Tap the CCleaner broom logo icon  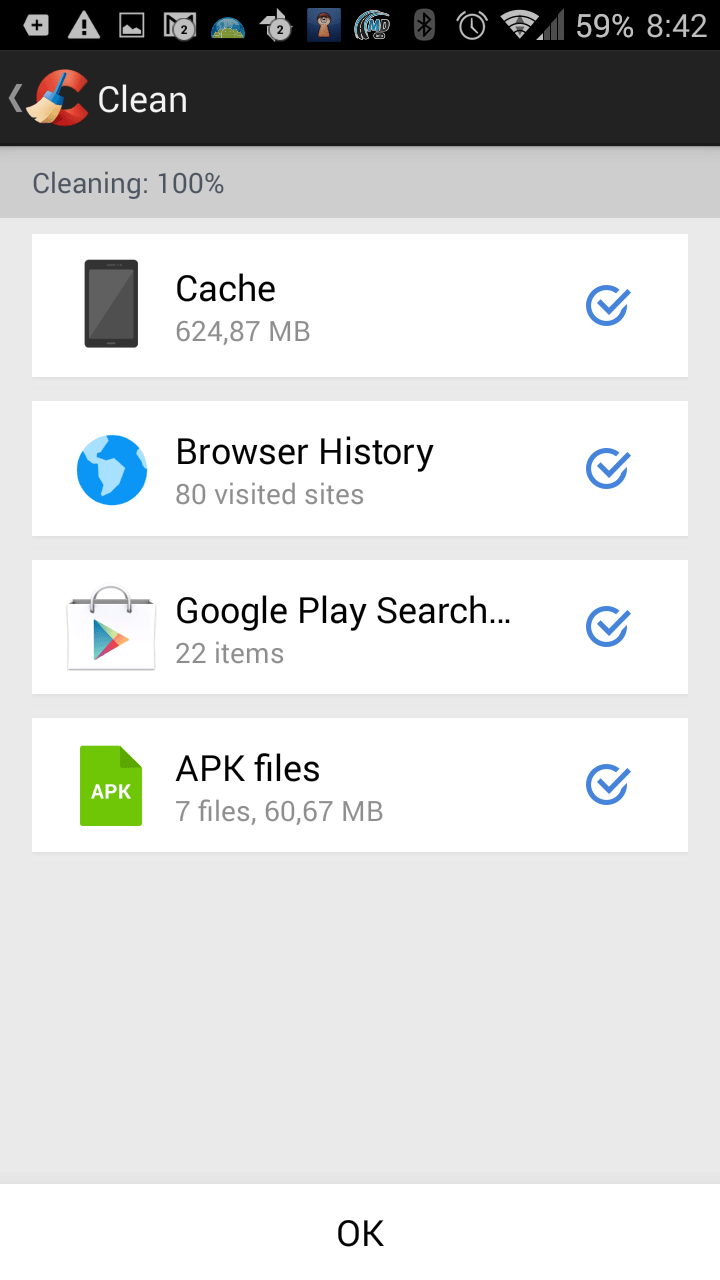pos(57,99)
